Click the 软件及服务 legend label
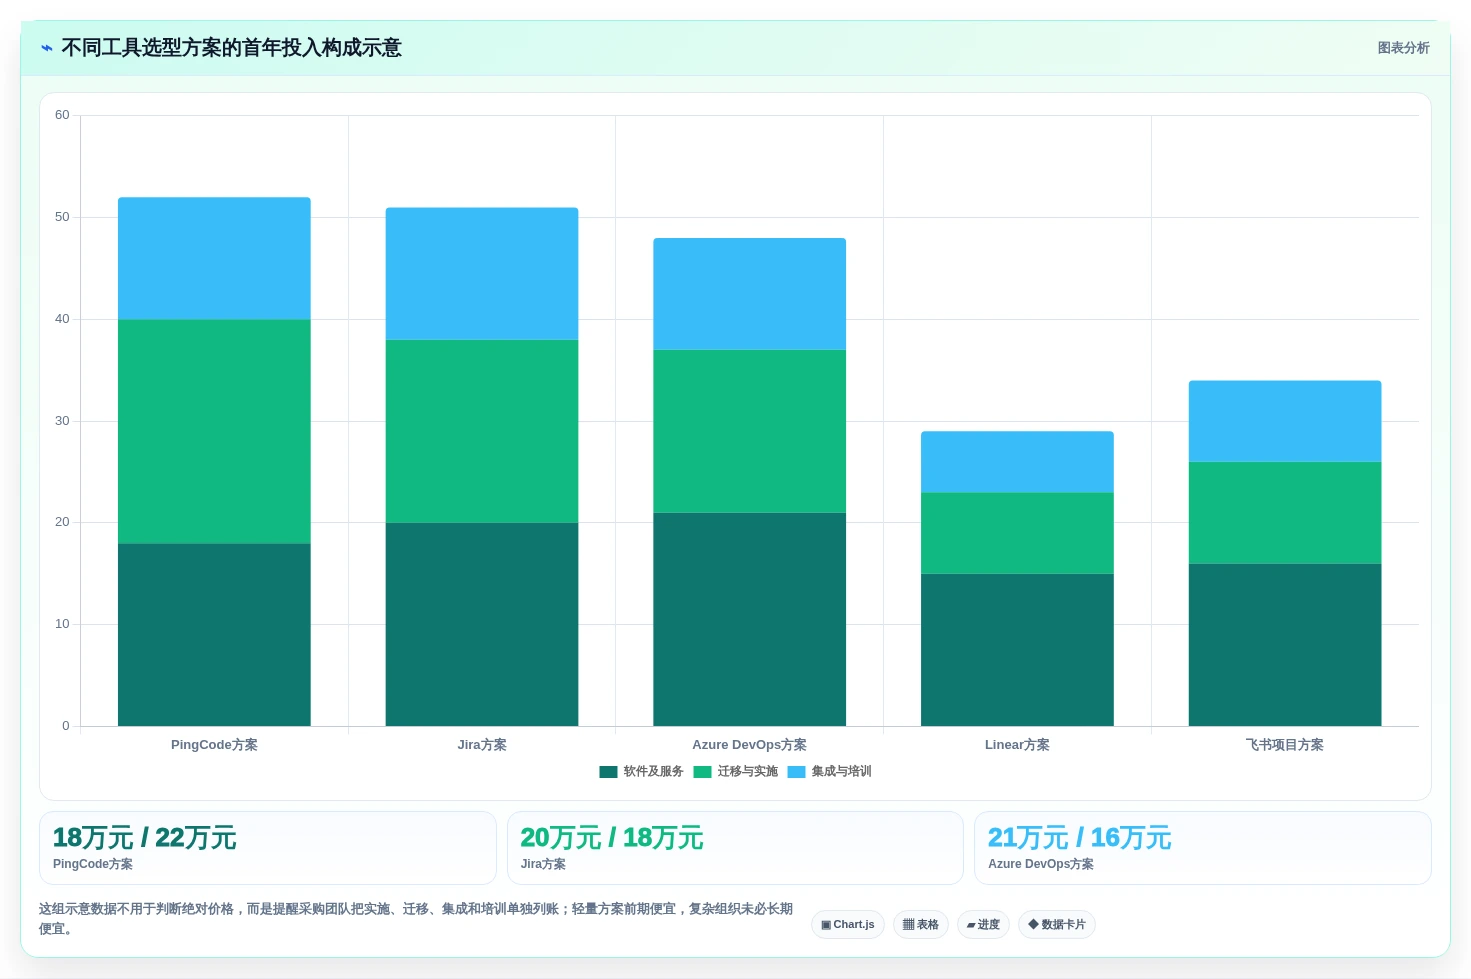This screenshot has width=1471, height=979. tap(653, 772)
